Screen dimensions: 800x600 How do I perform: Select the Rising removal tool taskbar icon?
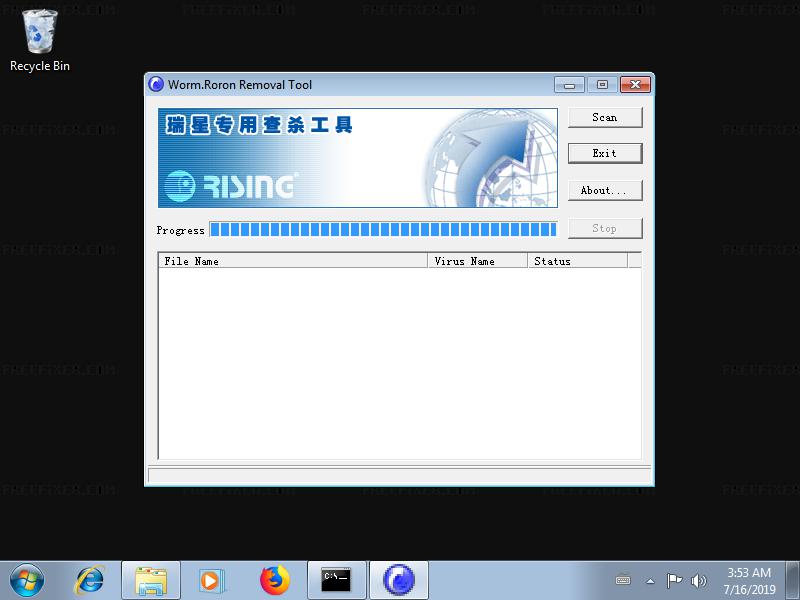point(399,580)
